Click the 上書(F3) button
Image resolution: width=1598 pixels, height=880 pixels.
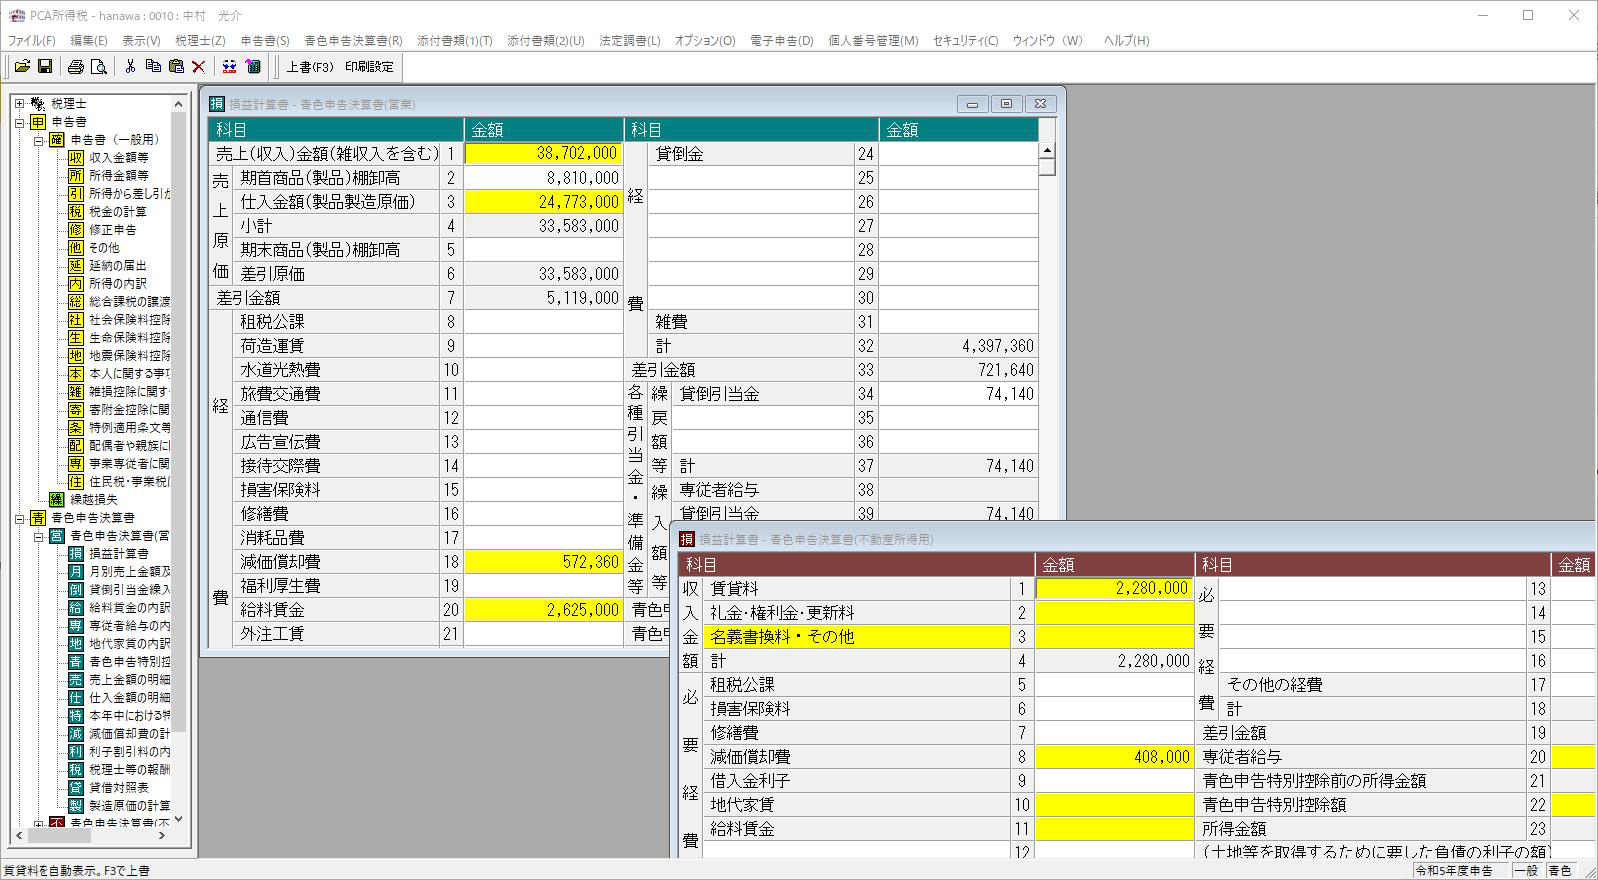[x=310, y=67]
